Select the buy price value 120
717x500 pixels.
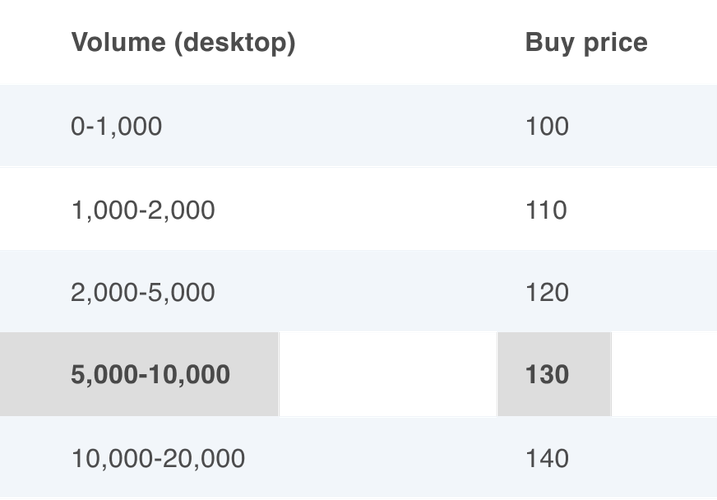546,293
